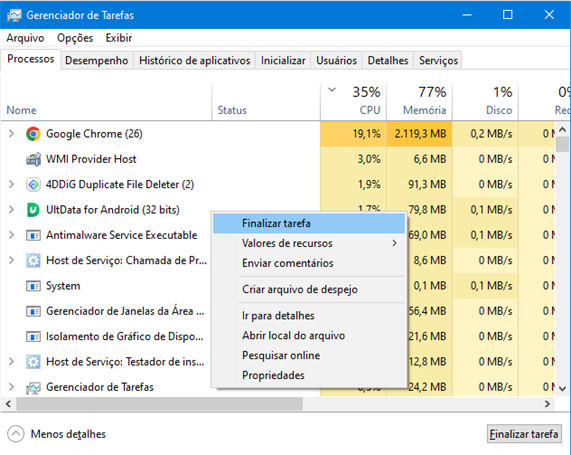Click the Task Manager title bar icon

click(x=14, y=15)
